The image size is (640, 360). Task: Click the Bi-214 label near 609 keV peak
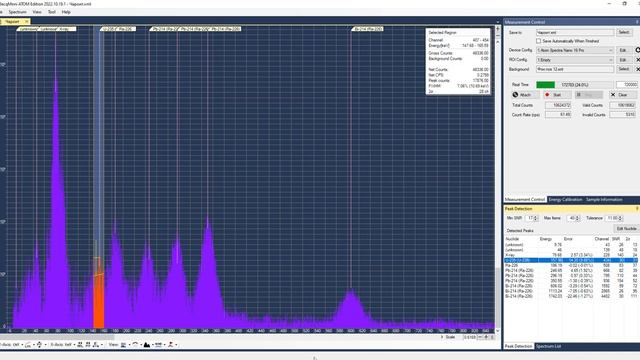click(x=367, y=29)
